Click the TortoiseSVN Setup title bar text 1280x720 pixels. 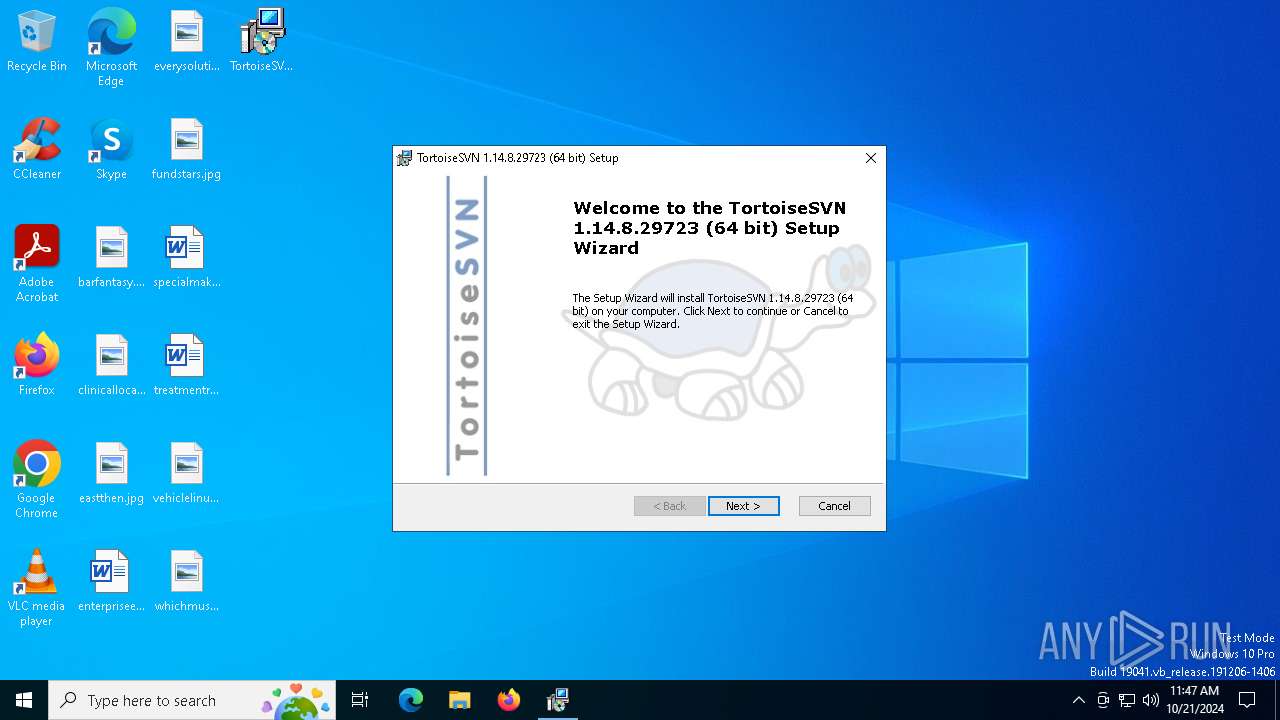[x=518, y=158]
